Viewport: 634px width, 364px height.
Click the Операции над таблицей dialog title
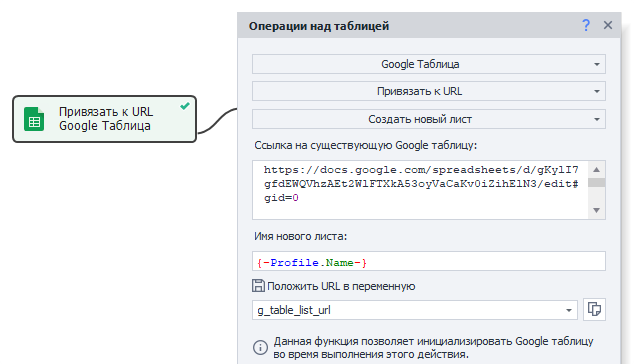[319, 26]
